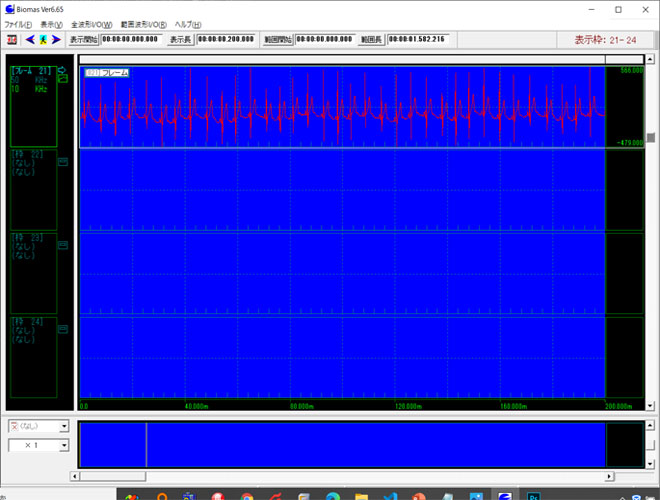Click the horizontal scrollbar right arrow
Screen dimensions: 660x500
609,476
